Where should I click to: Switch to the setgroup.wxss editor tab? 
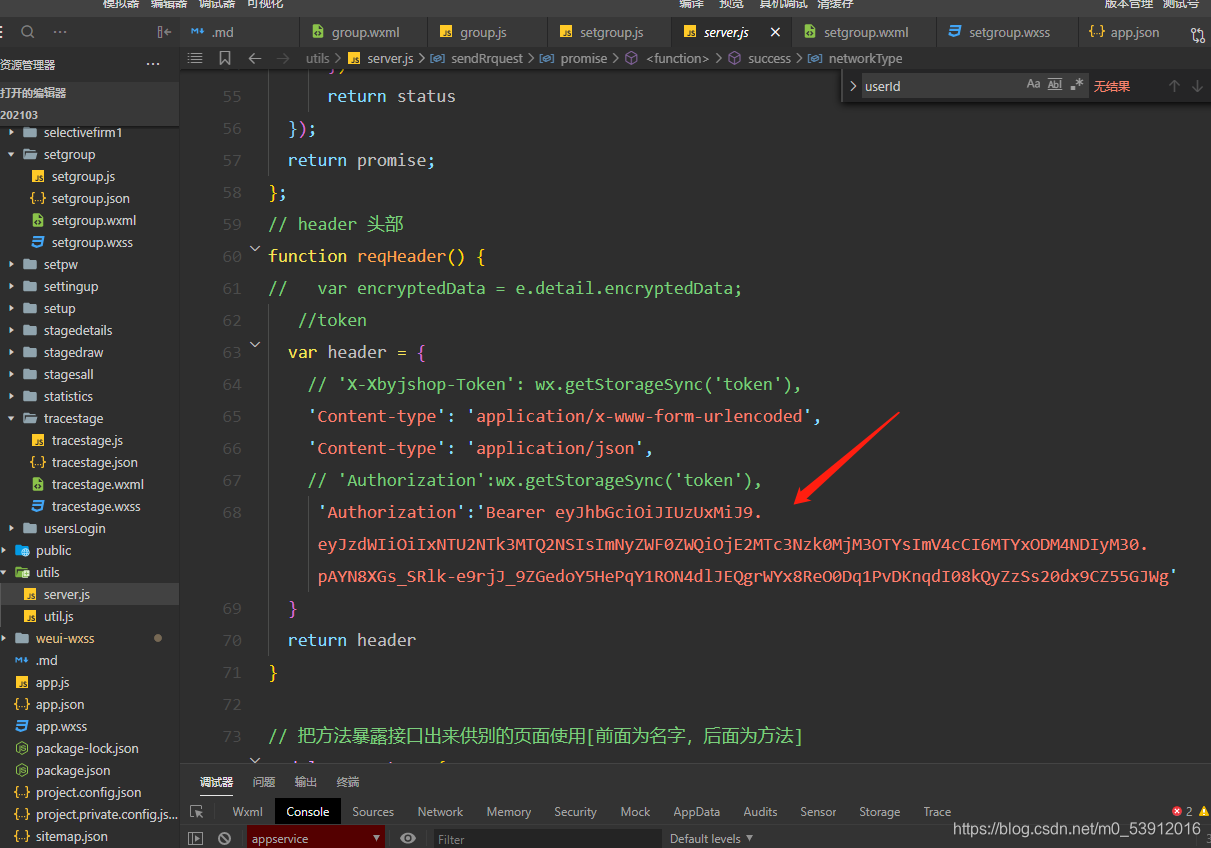(x=1009, y=32)
